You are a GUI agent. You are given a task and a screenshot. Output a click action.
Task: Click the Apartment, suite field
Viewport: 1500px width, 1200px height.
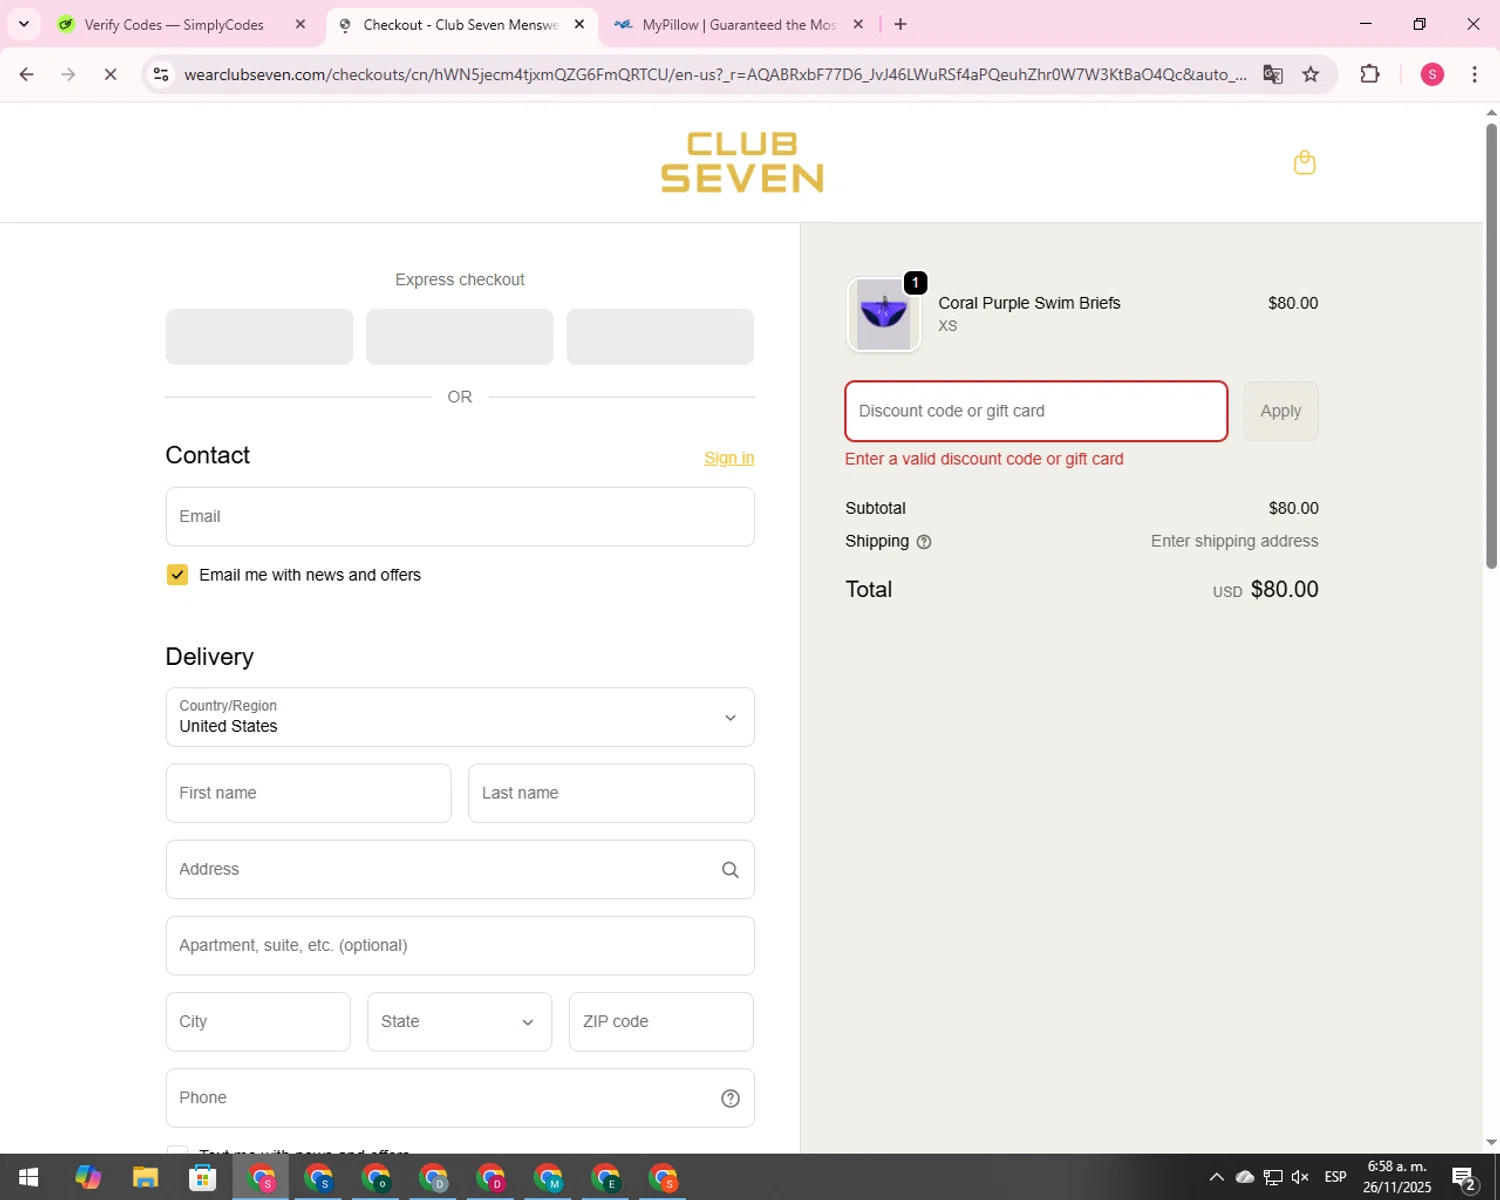pyautogui.click(x=460, y=946)
